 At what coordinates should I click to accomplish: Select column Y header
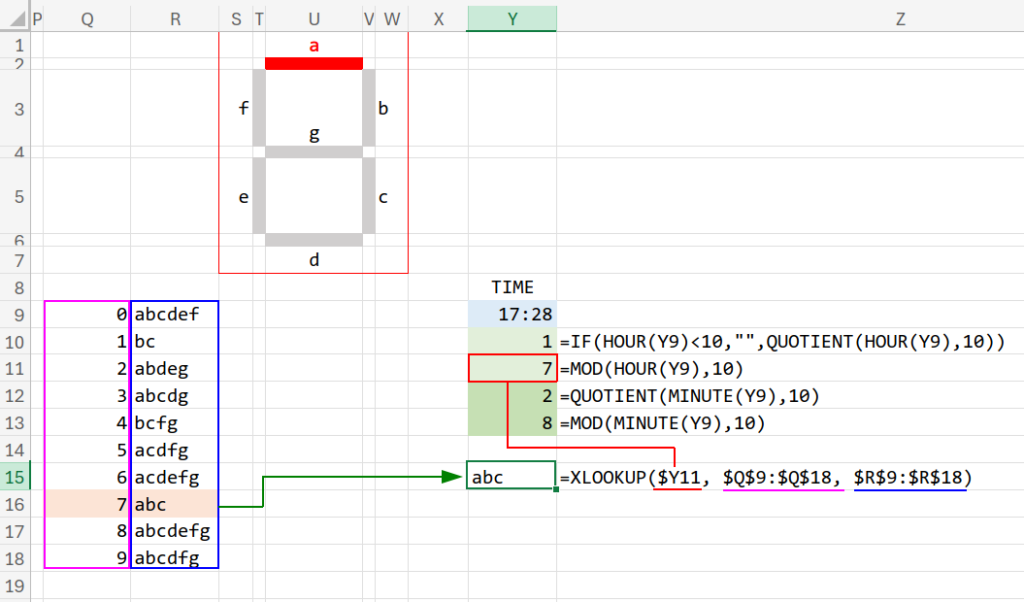[x=512, y=19]
